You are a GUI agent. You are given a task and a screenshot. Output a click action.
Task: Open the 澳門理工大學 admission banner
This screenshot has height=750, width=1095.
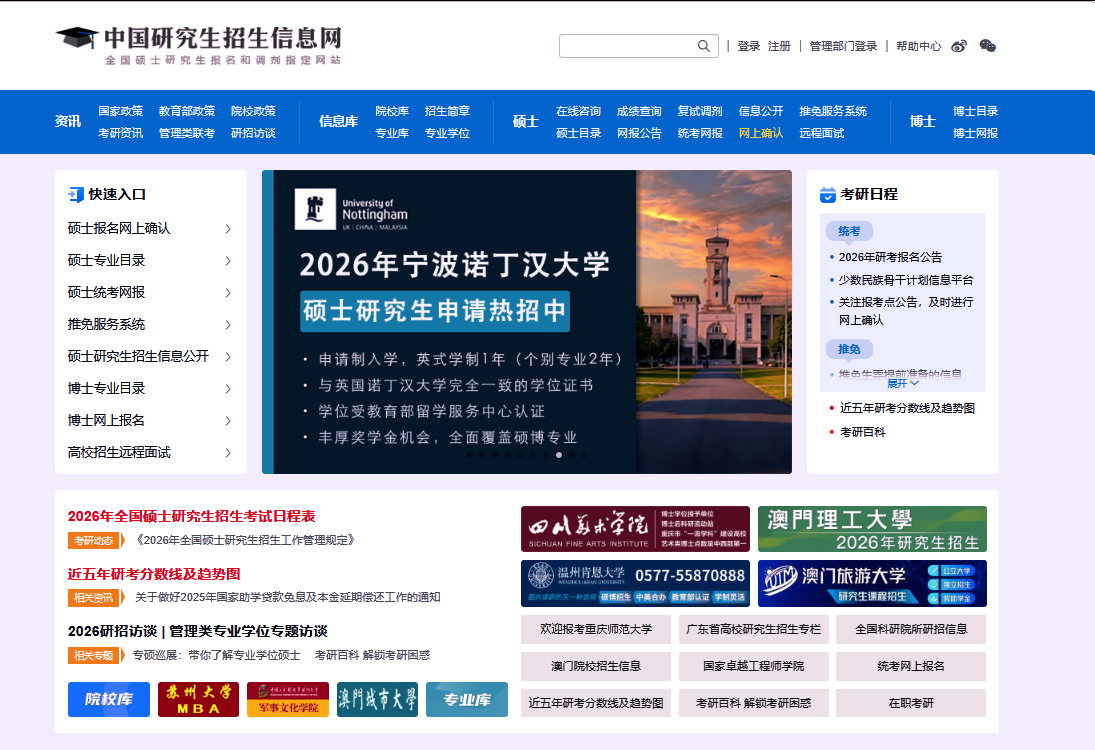[x=872, y=529]
